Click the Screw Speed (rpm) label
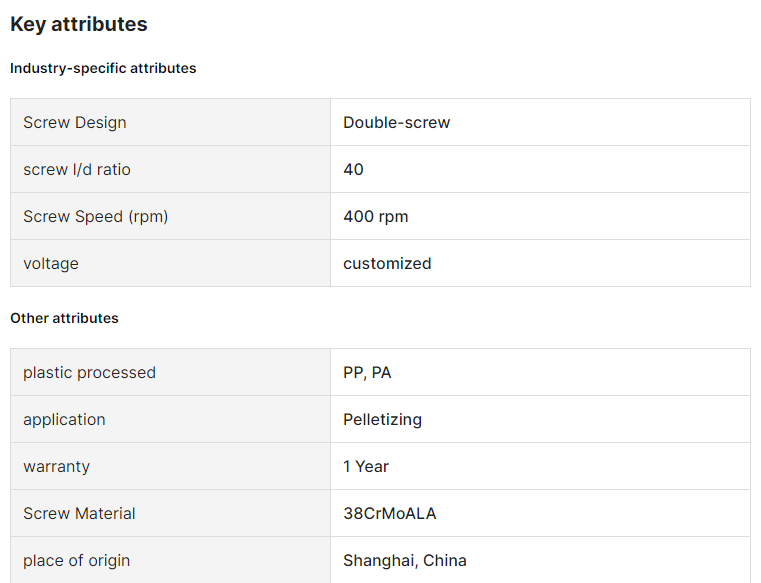The height and width of the screenshot is (583, 761). 96,217
